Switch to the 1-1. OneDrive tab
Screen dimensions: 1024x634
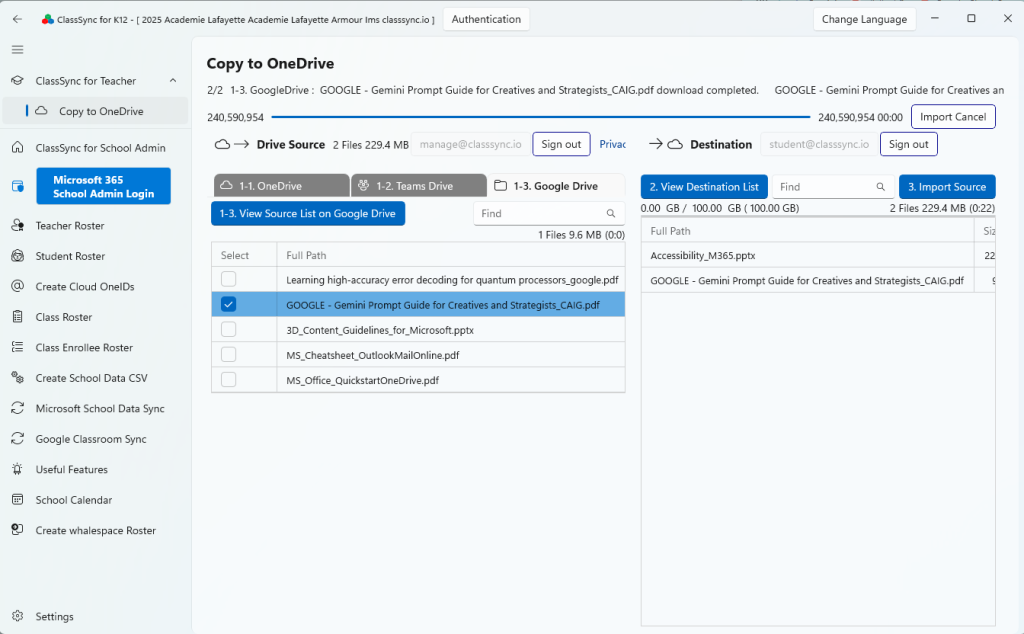[x=281, y=185]
